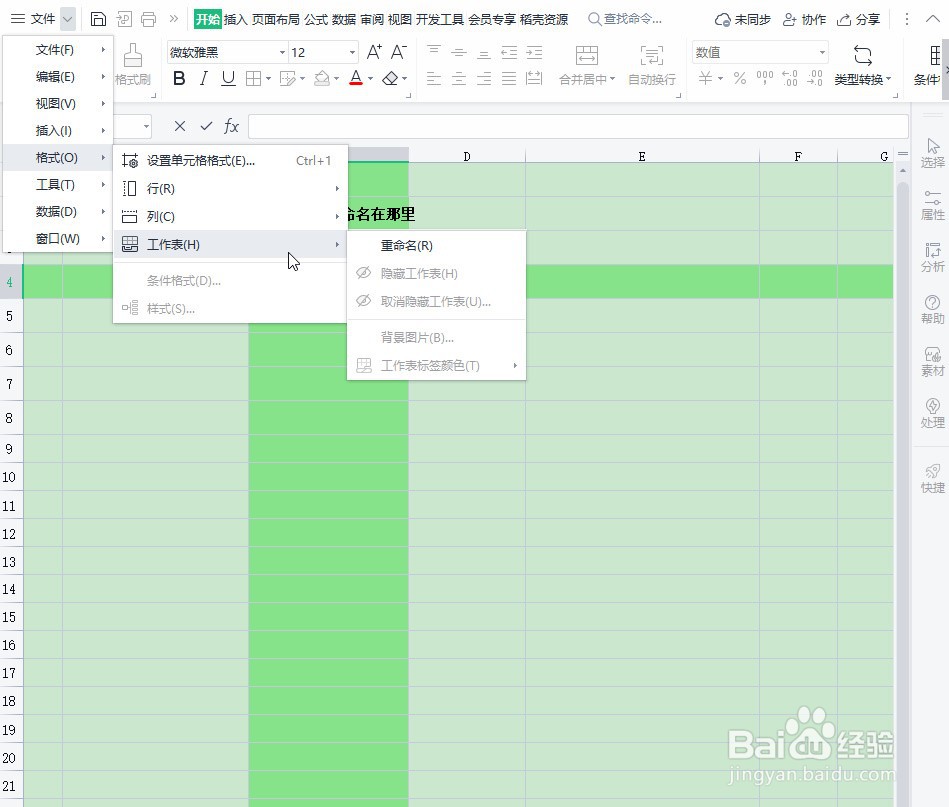This screenshot has height=807, width=949.
Task: Click the decrease indent icon
Action: [509, 52]
